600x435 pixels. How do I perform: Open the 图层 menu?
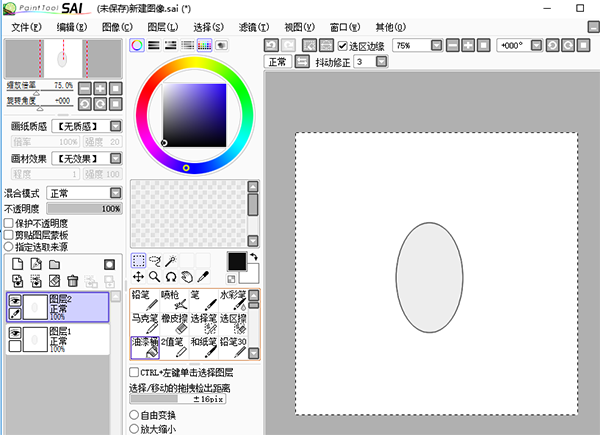point(161,27)
